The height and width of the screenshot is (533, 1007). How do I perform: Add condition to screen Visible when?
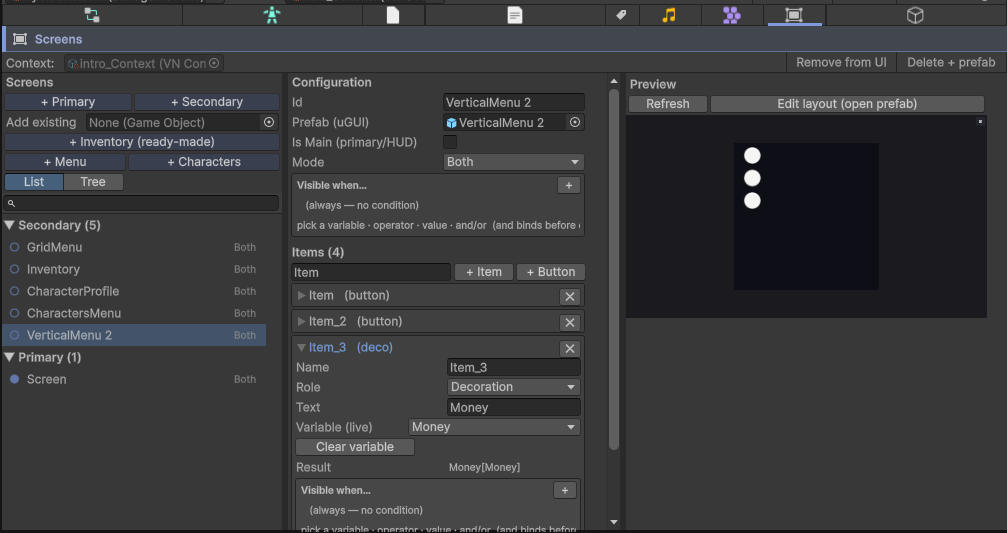(568, 186)
